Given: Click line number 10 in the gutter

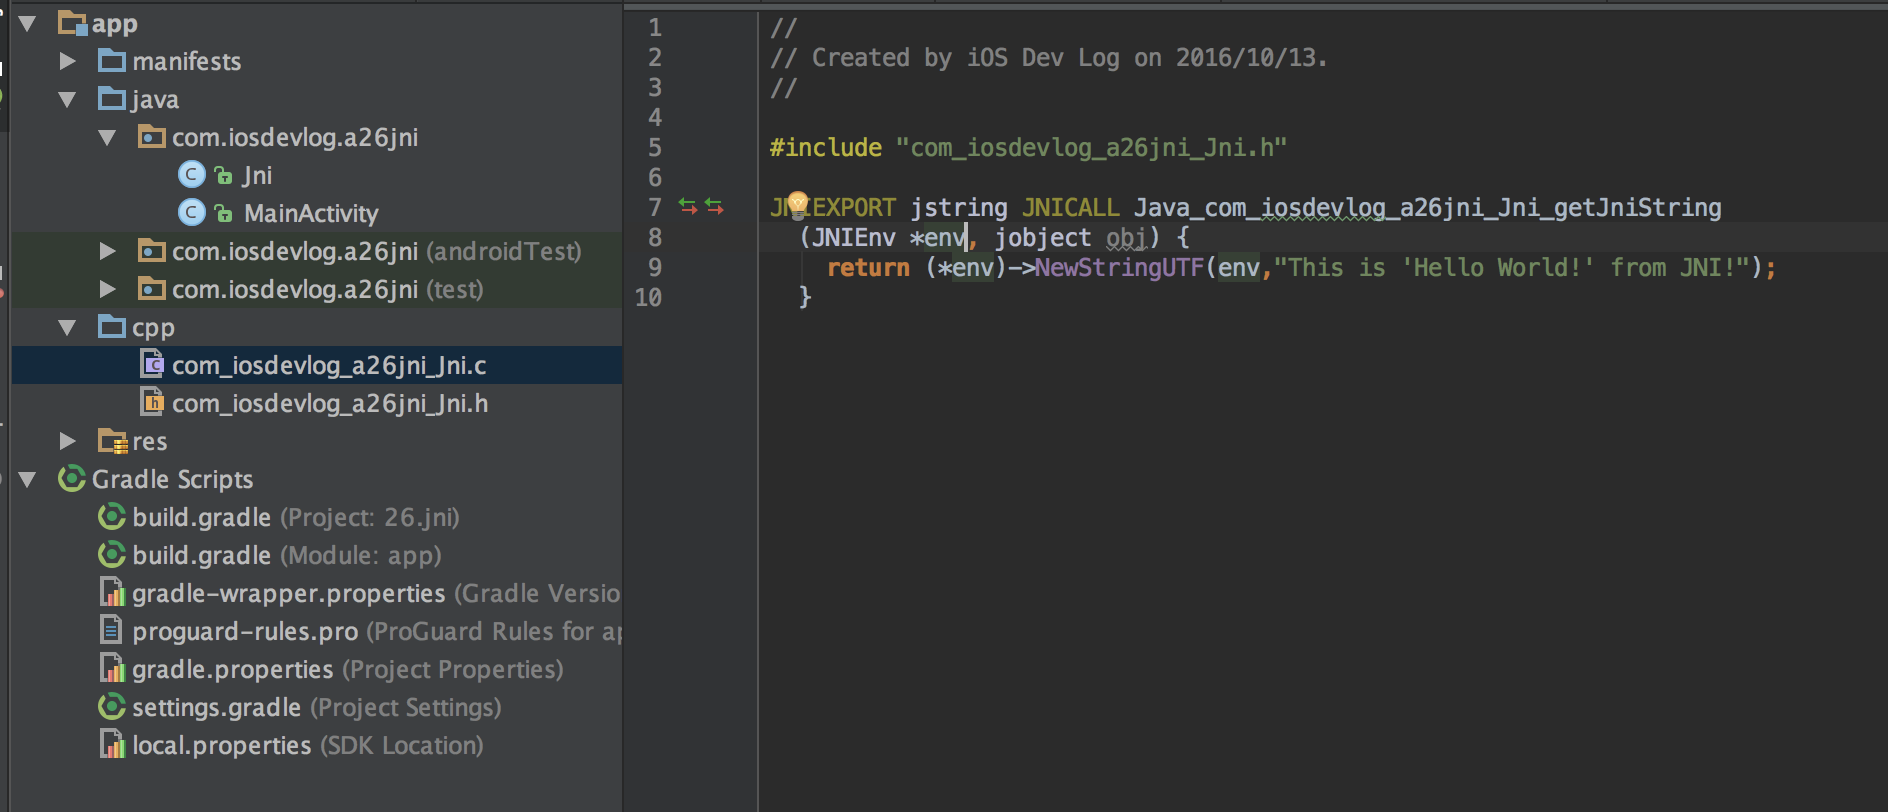Looking at the screenshot, I should click(x=648, y=297).
